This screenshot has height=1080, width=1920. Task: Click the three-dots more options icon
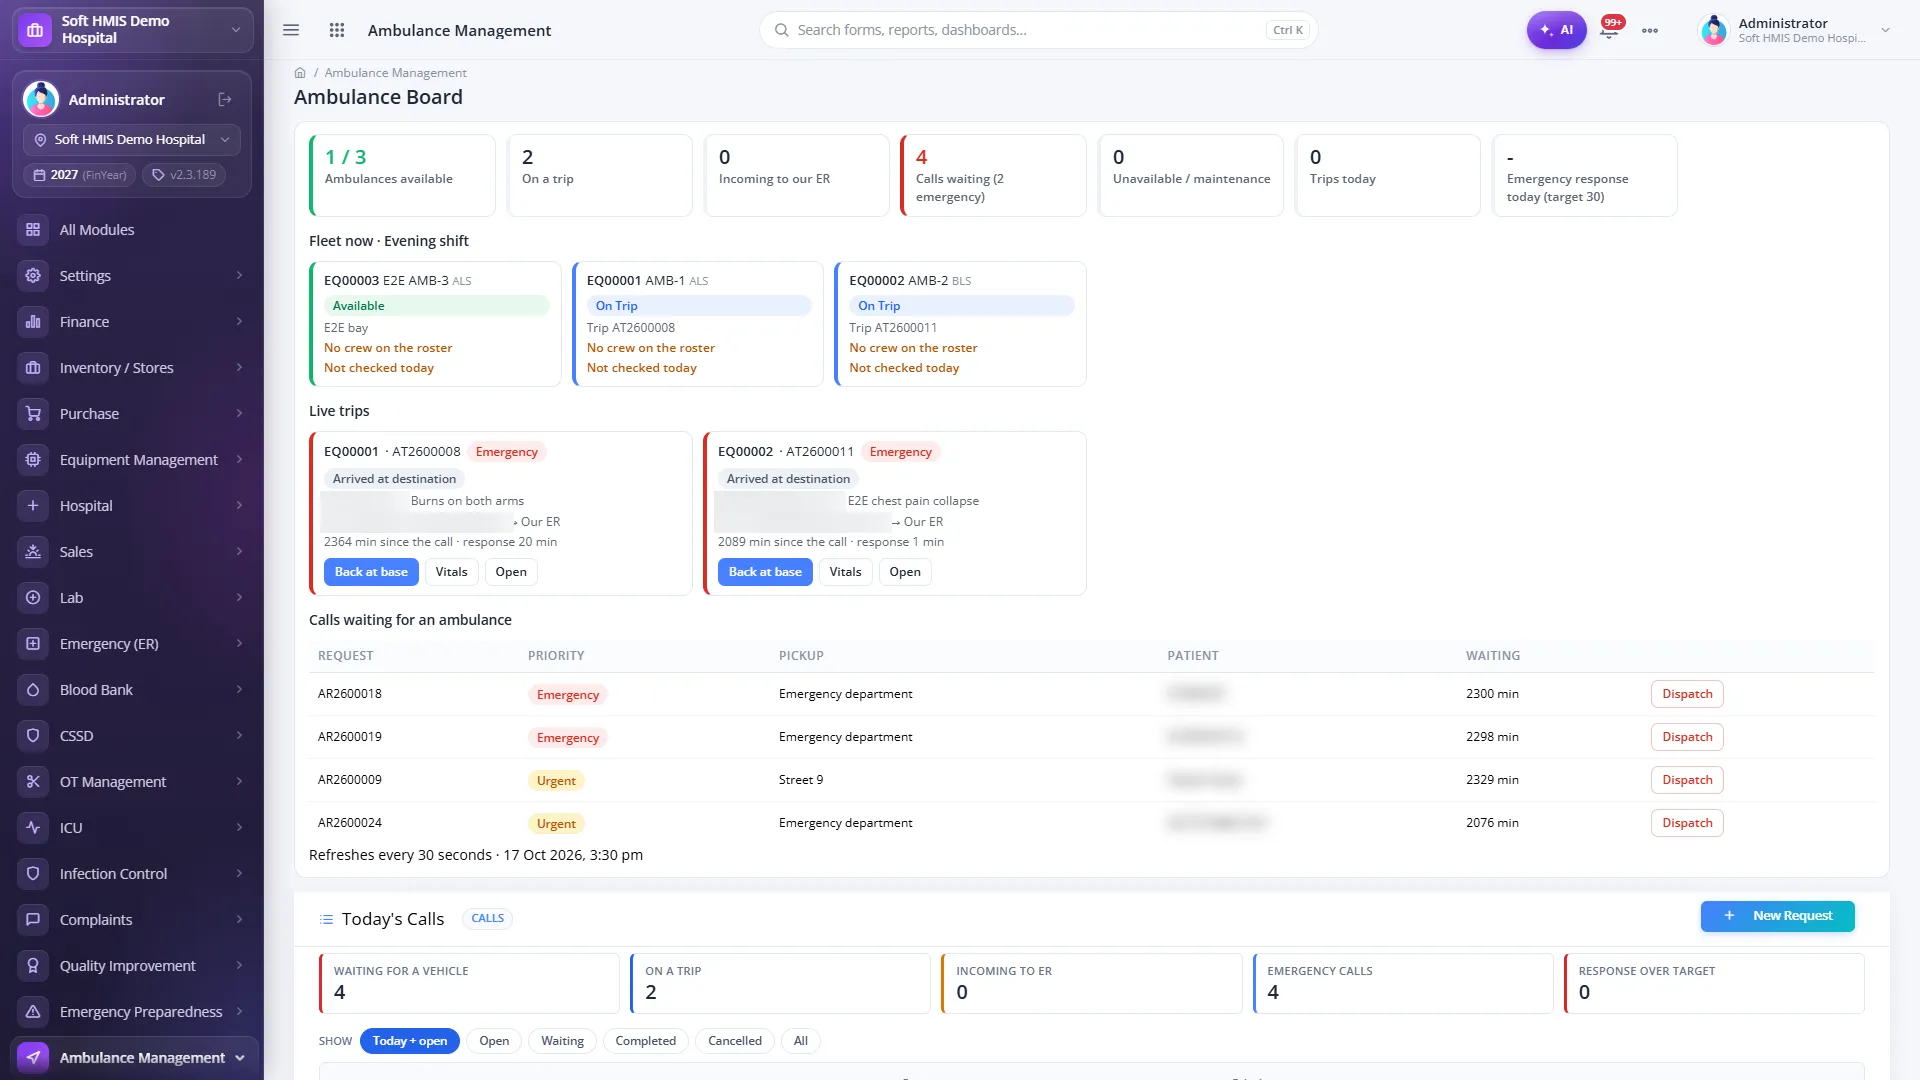coord(1650,30)
